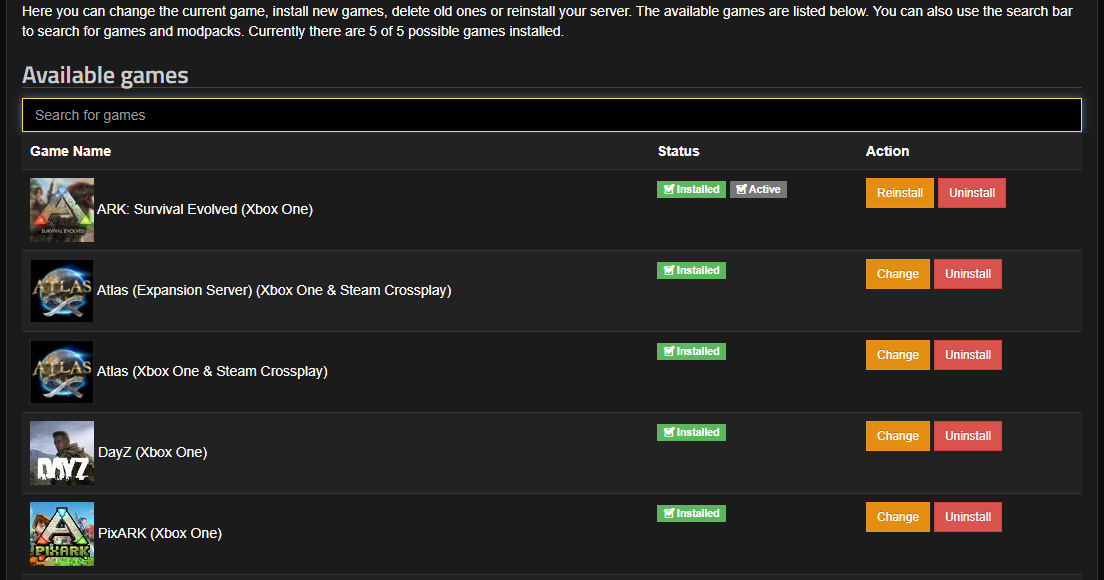
Task: Uninstall Atlas Expansion Server
Action: coord(967,274)
